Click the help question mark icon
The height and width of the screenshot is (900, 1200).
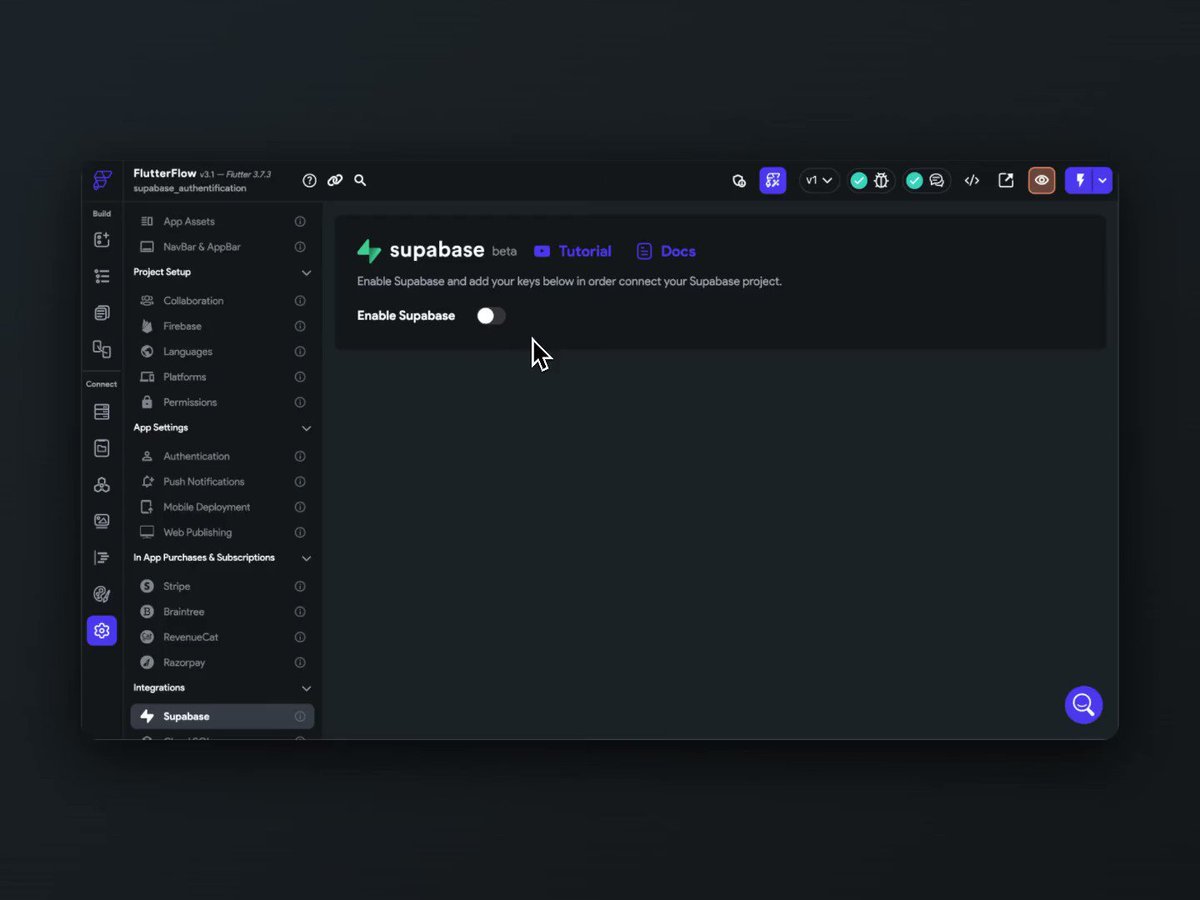tap(310, 181)
